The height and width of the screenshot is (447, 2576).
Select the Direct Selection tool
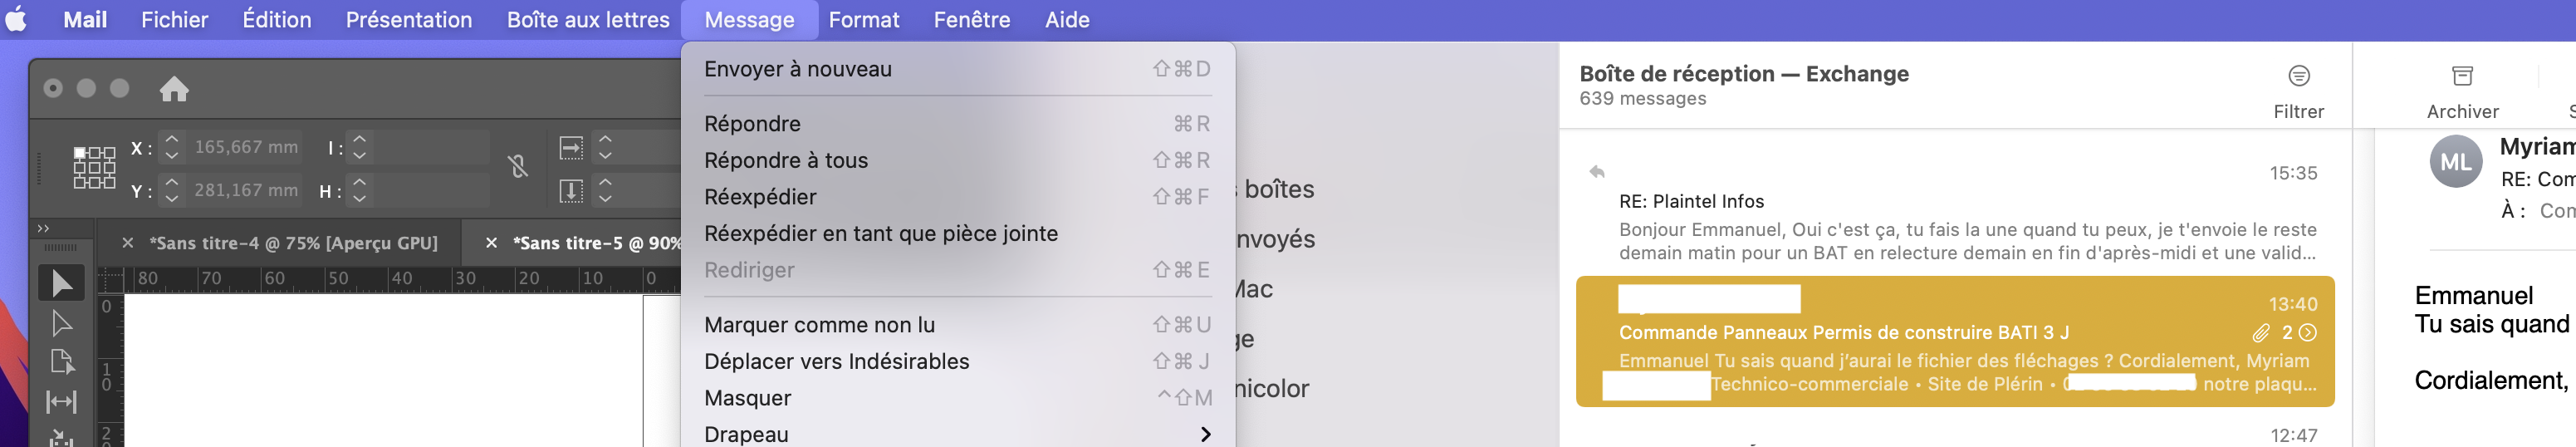[61, 323]
